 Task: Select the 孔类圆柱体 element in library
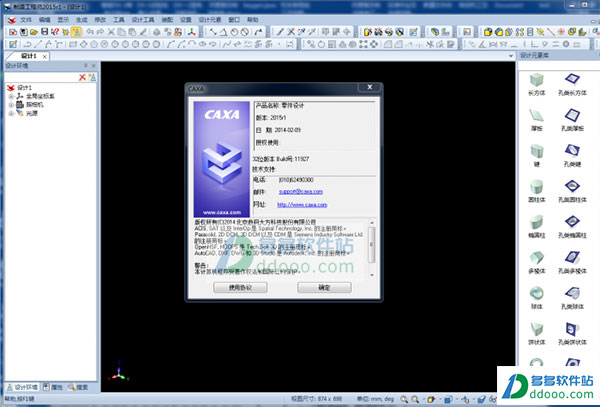coord(572,191)
